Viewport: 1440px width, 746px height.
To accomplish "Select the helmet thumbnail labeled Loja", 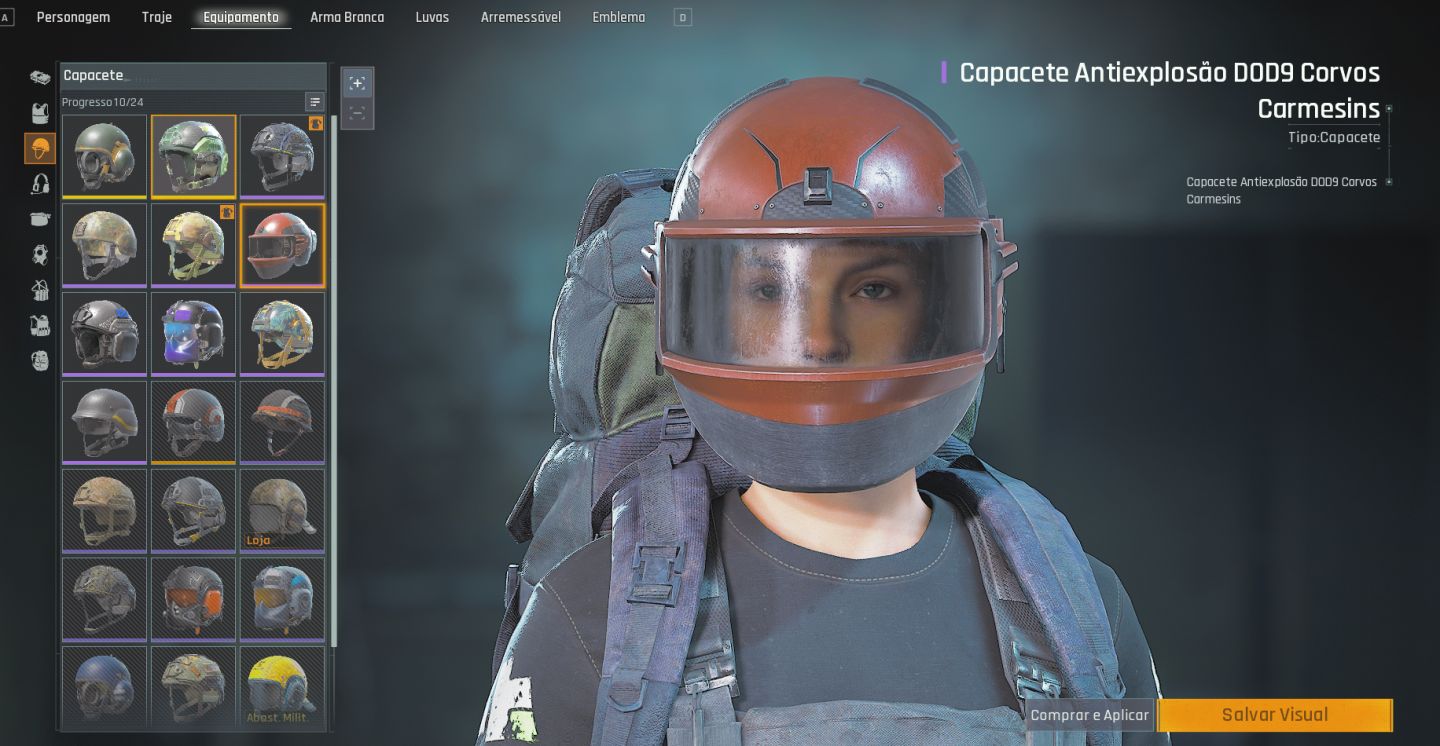I will (282, 511).
